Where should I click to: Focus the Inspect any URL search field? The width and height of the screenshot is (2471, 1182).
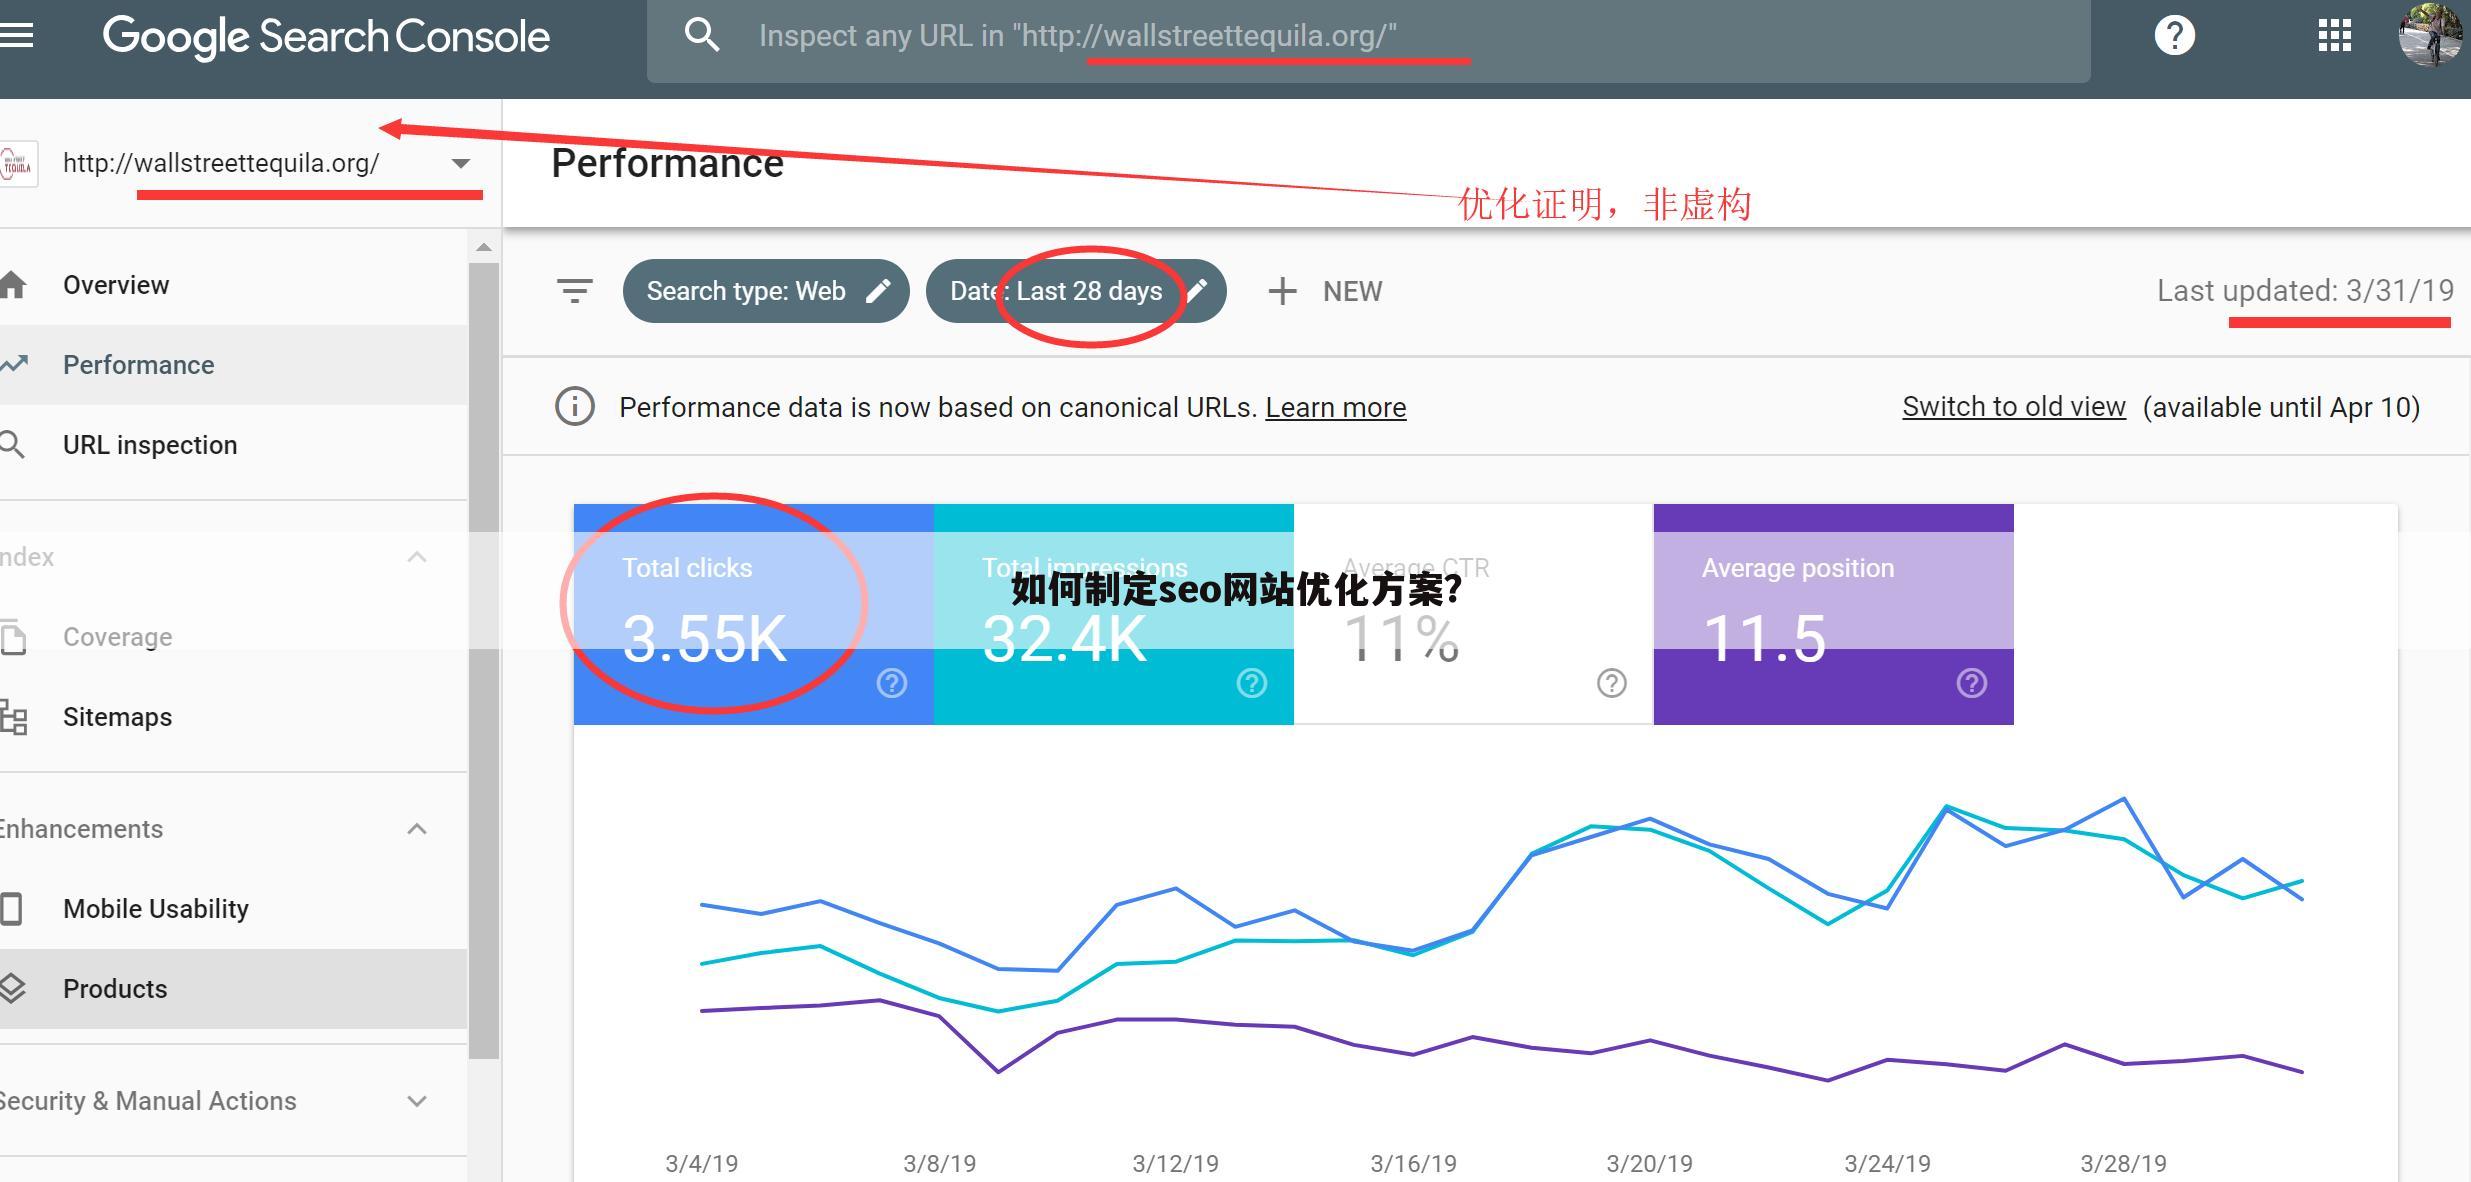click(x=1368, y=40)
